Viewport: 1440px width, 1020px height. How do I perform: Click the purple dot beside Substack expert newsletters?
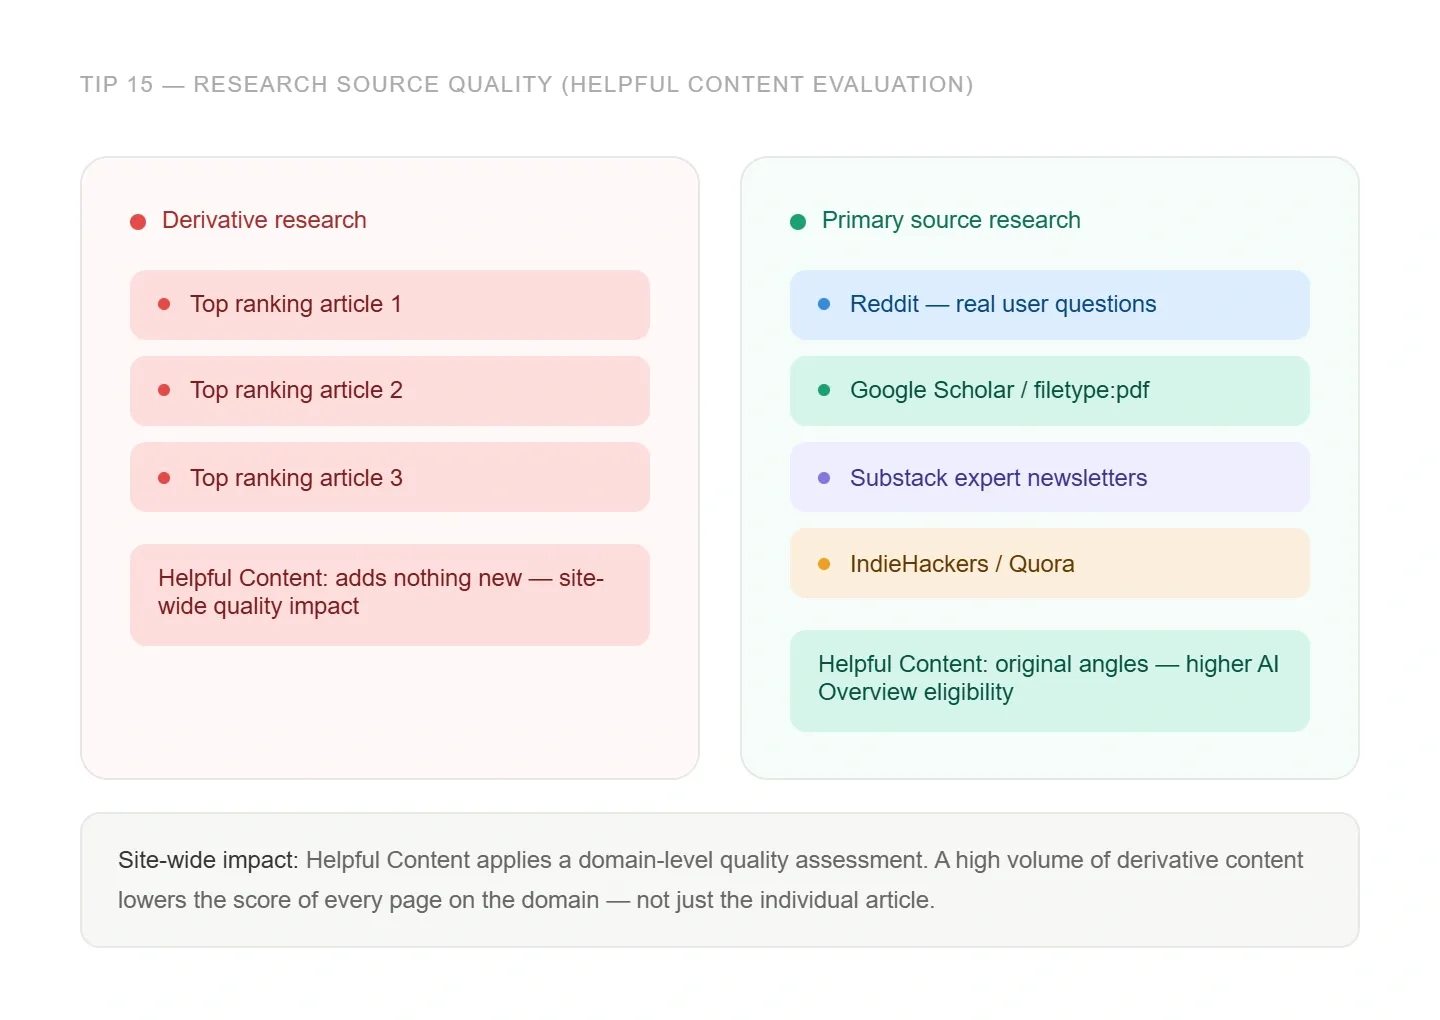824,478
